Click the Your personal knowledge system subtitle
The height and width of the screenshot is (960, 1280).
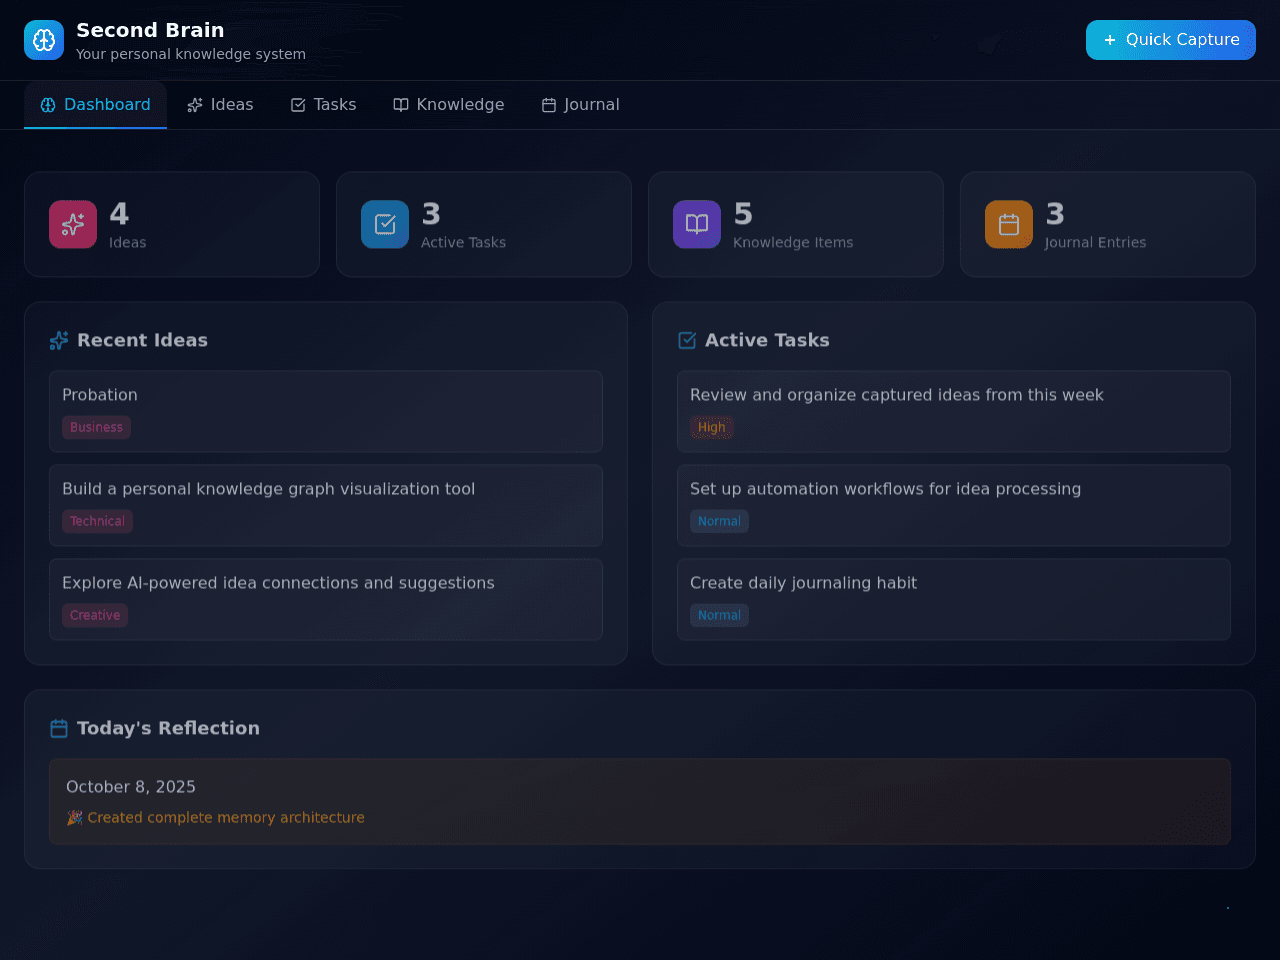coord(191,54)
